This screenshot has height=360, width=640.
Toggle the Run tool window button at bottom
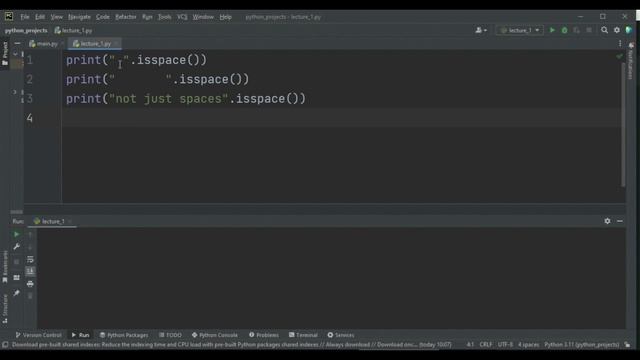tap(80, 335)
